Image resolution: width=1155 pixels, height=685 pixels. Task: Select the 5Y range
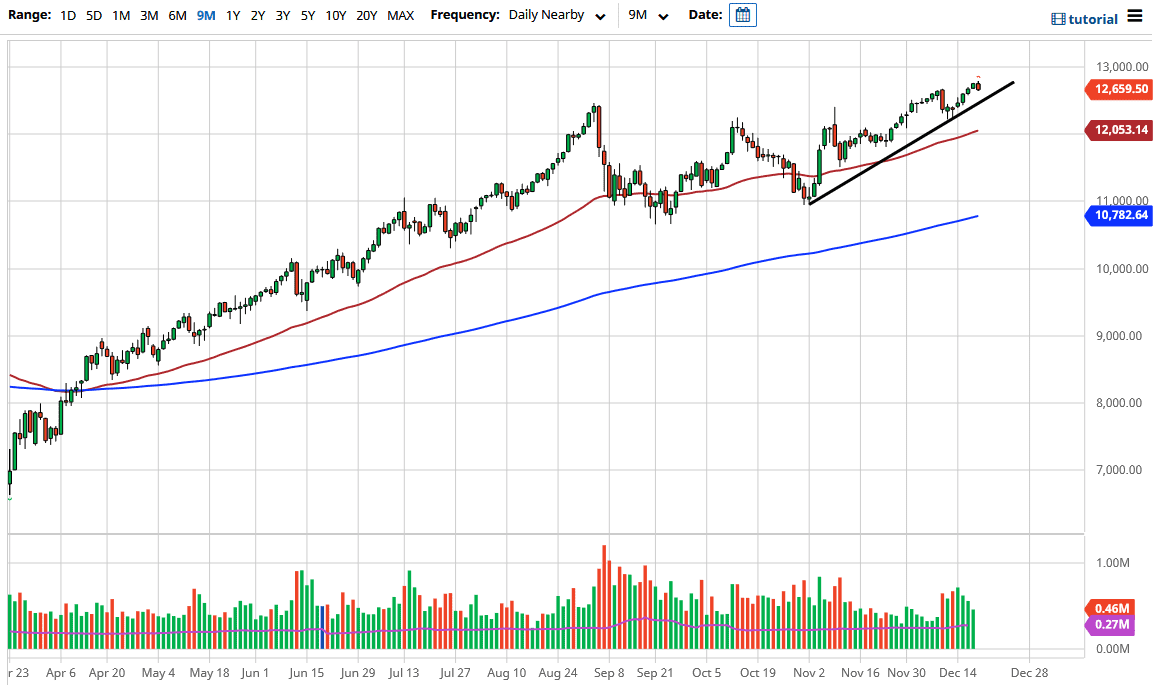tap(308, 15)
